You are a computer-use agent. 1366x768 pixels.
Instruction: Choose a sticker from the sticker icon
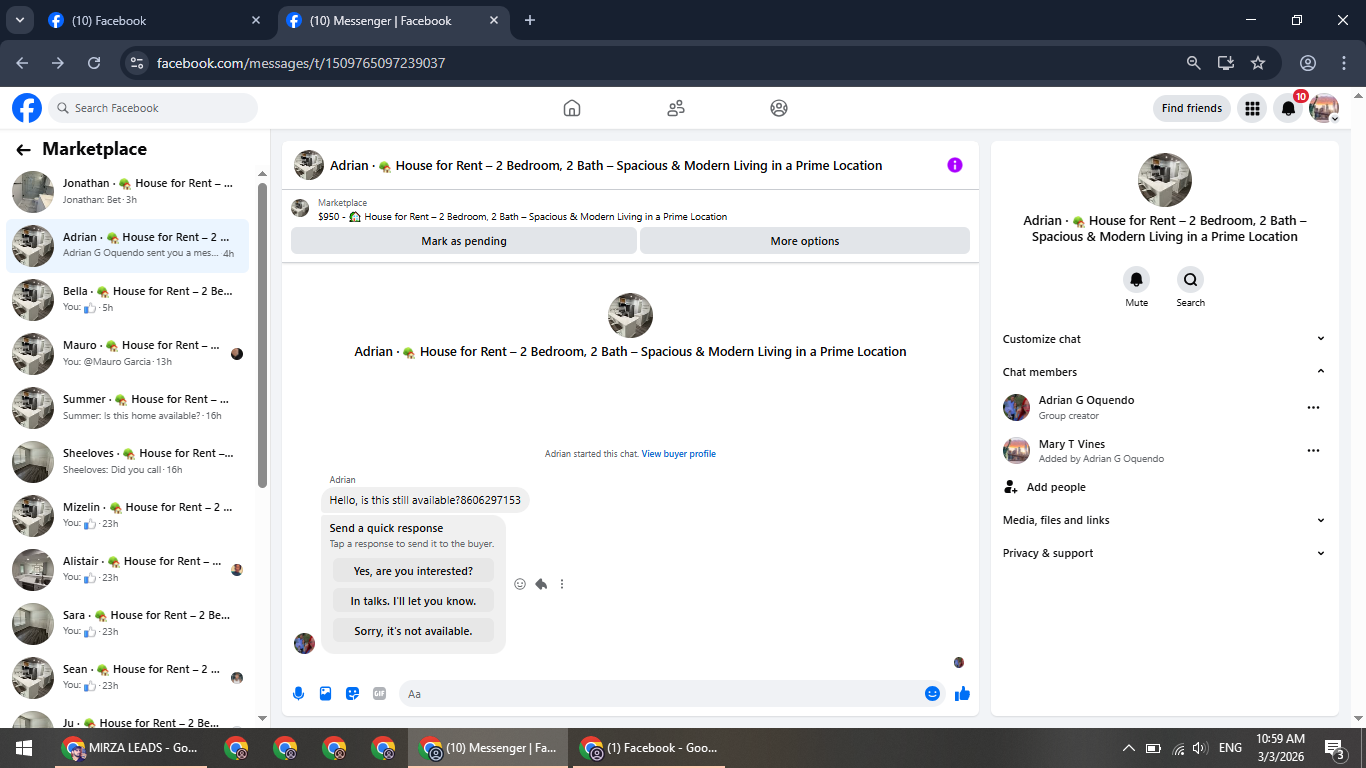[352, 693]
